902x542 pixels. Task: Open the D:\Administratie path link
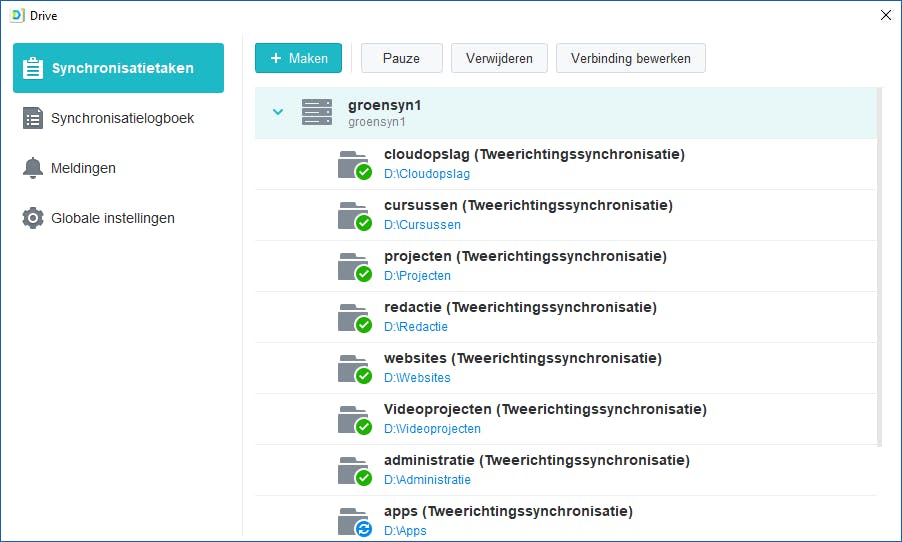[427, 480]
